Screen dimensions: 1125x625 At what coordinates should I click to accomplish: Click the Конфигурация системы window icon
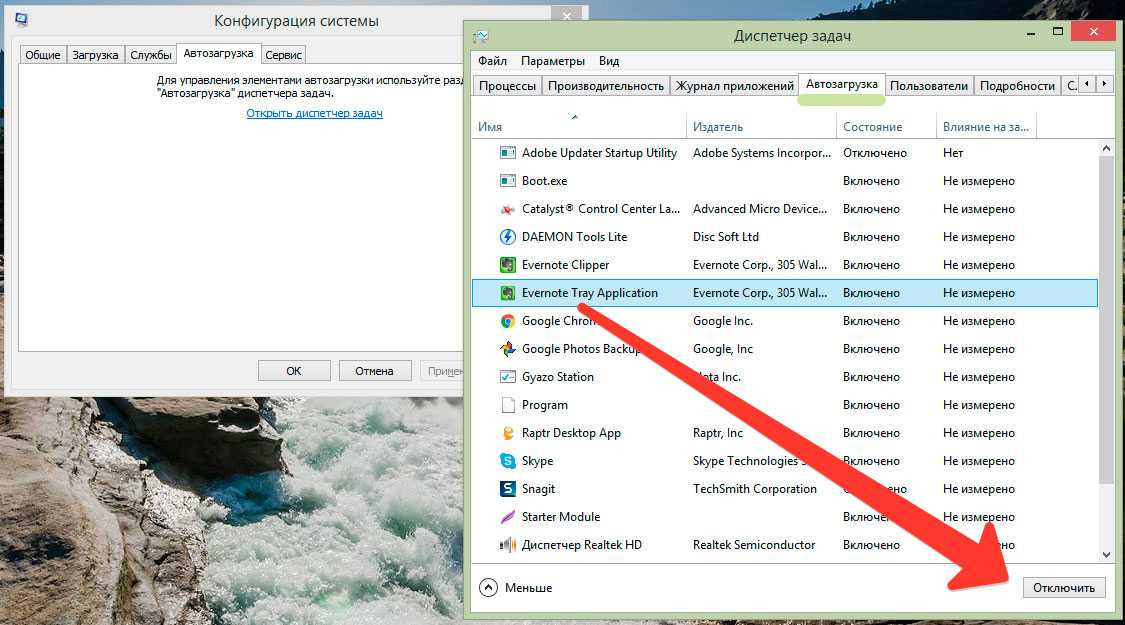coord(21,19)
